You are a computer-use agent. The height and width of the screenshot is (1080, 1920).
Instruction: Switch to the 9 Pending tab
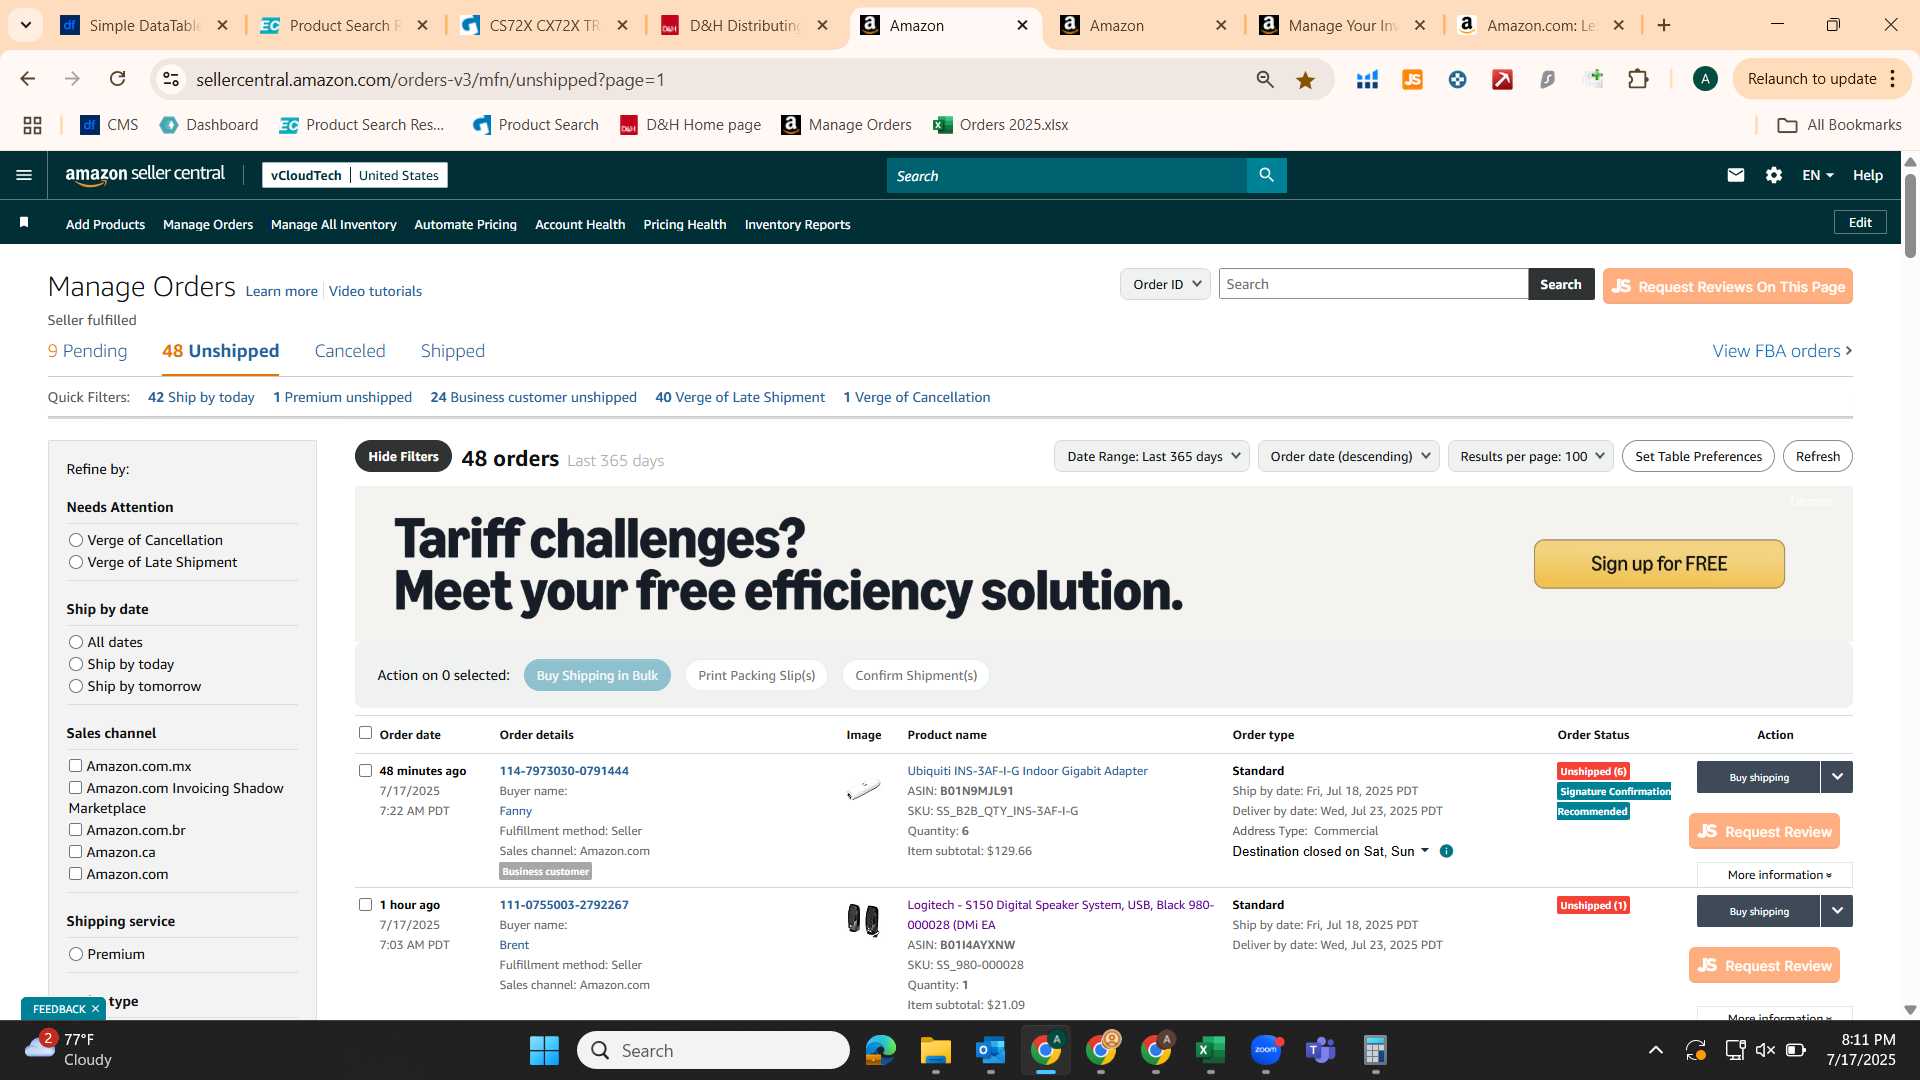(88, 351)
